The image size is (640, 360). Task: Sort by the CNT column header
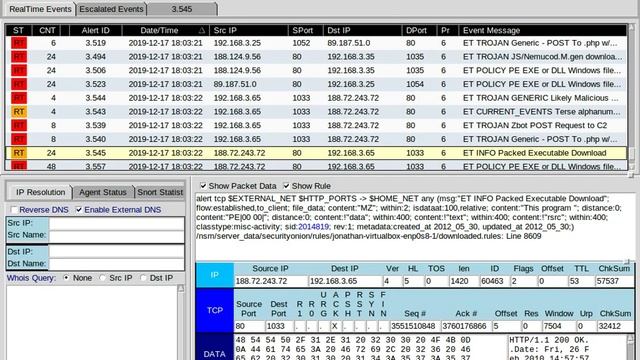pos(47,30)
